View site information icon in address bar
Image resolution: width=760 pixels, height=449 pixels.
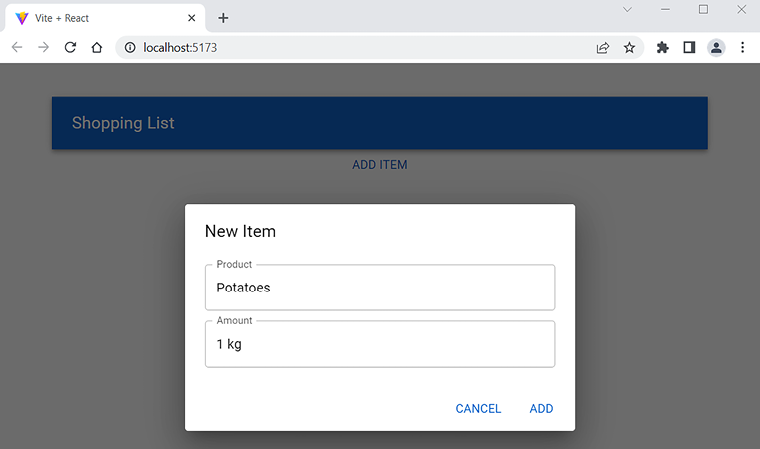[x=130, y=47]
